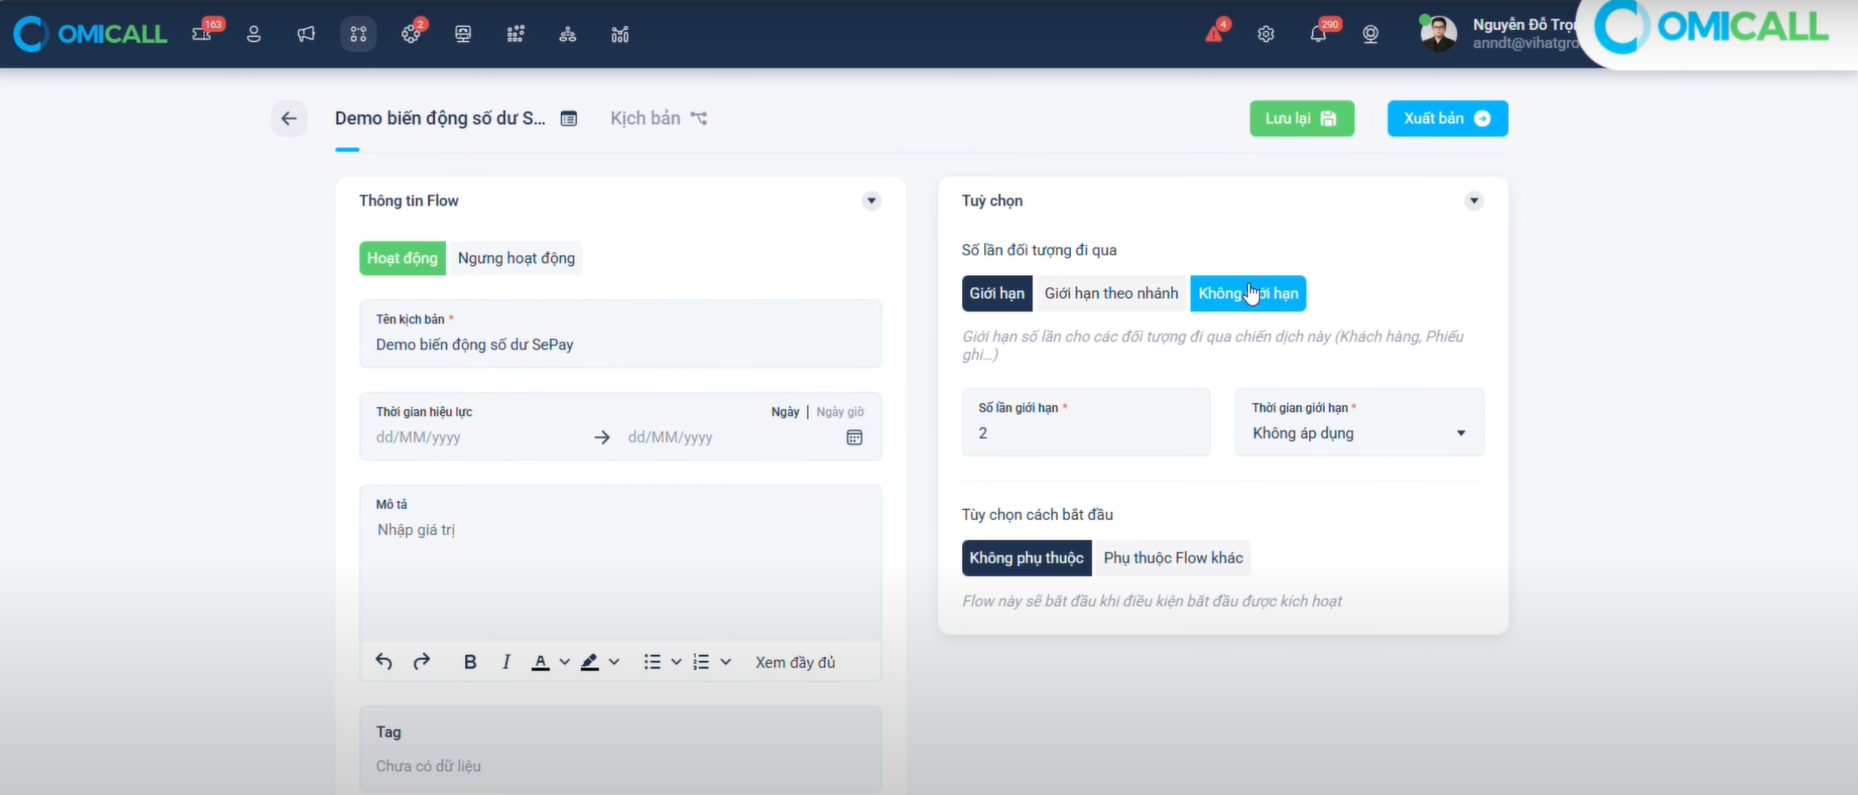Collapse the Thông tin Flow panel
This screenshot has width=1858, height=795.
pyautogui.click(x=871, y=201)
